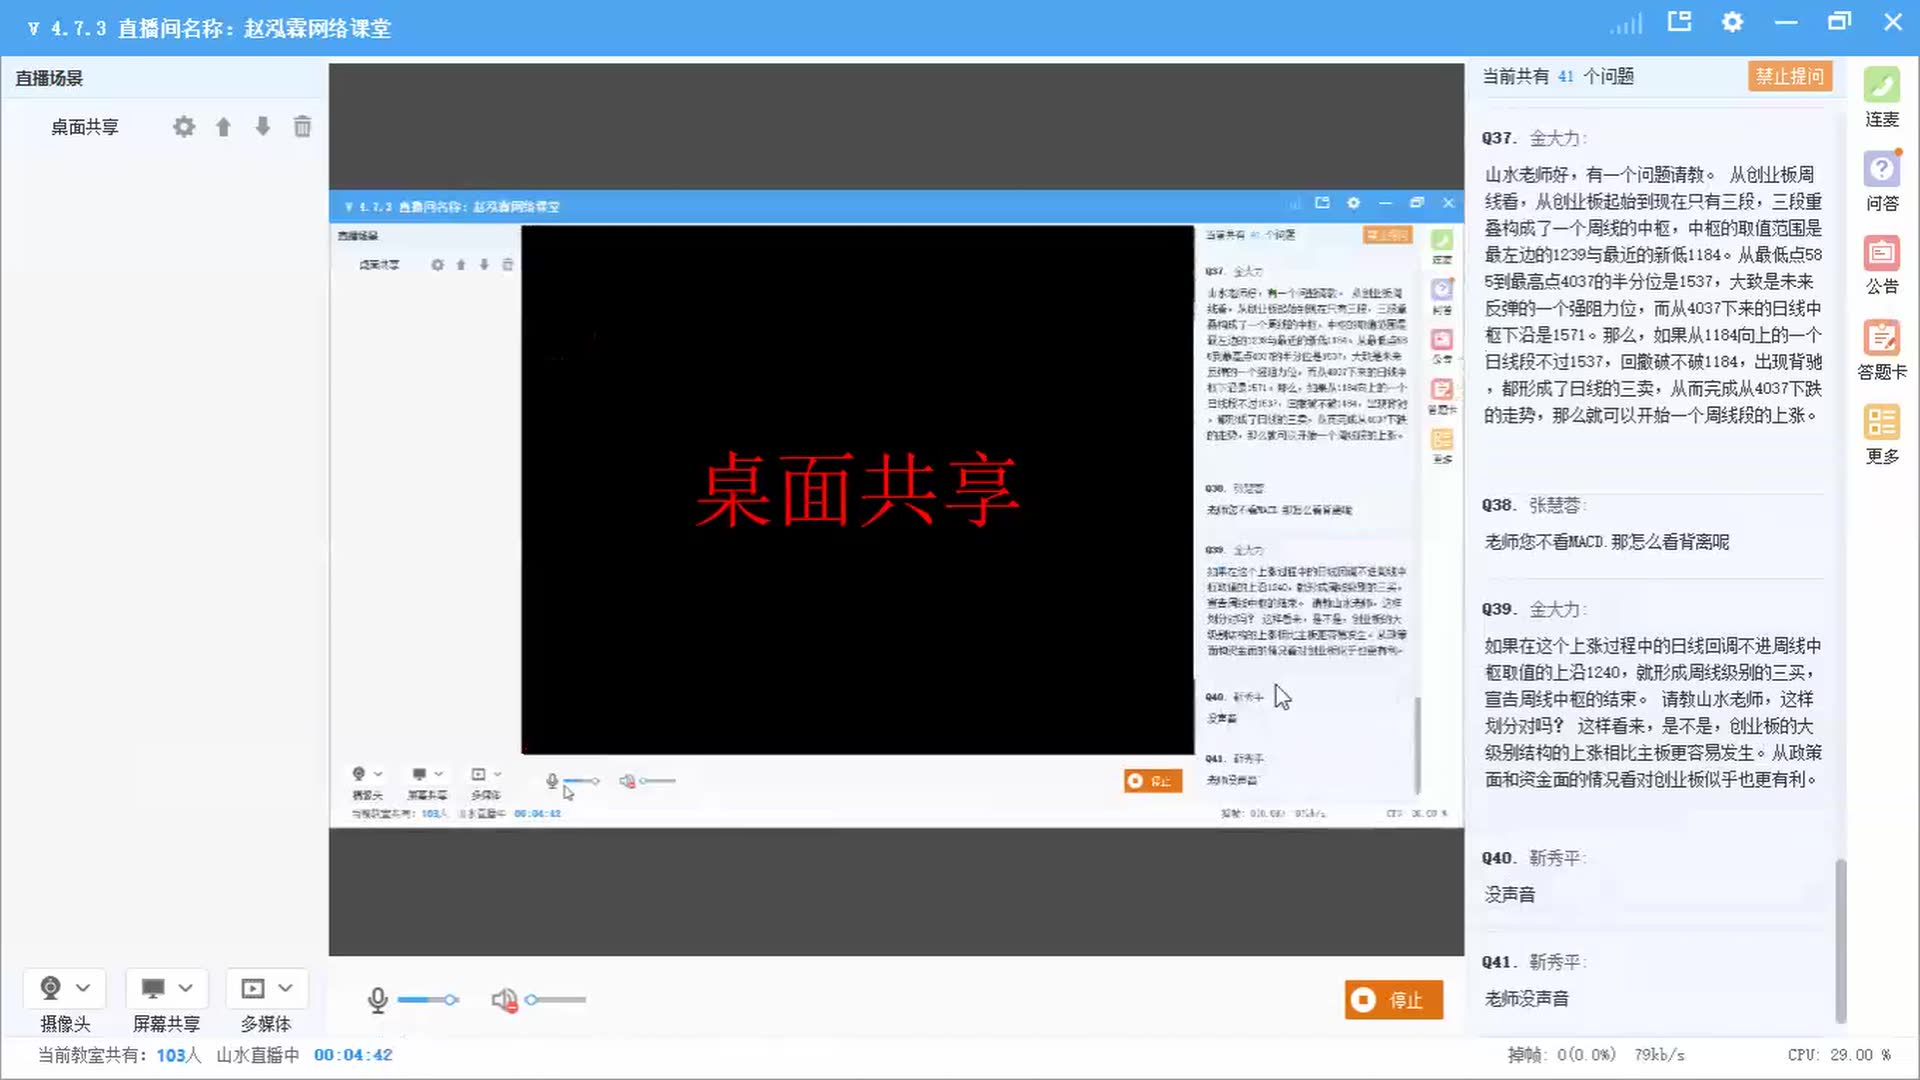Select question Q40 没声音

1654,876
